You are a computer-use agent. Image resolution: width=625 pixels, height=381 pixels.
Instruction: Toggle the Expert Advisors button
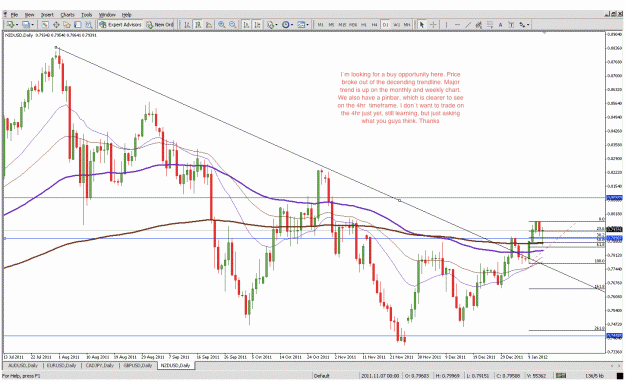pos(120,25)
